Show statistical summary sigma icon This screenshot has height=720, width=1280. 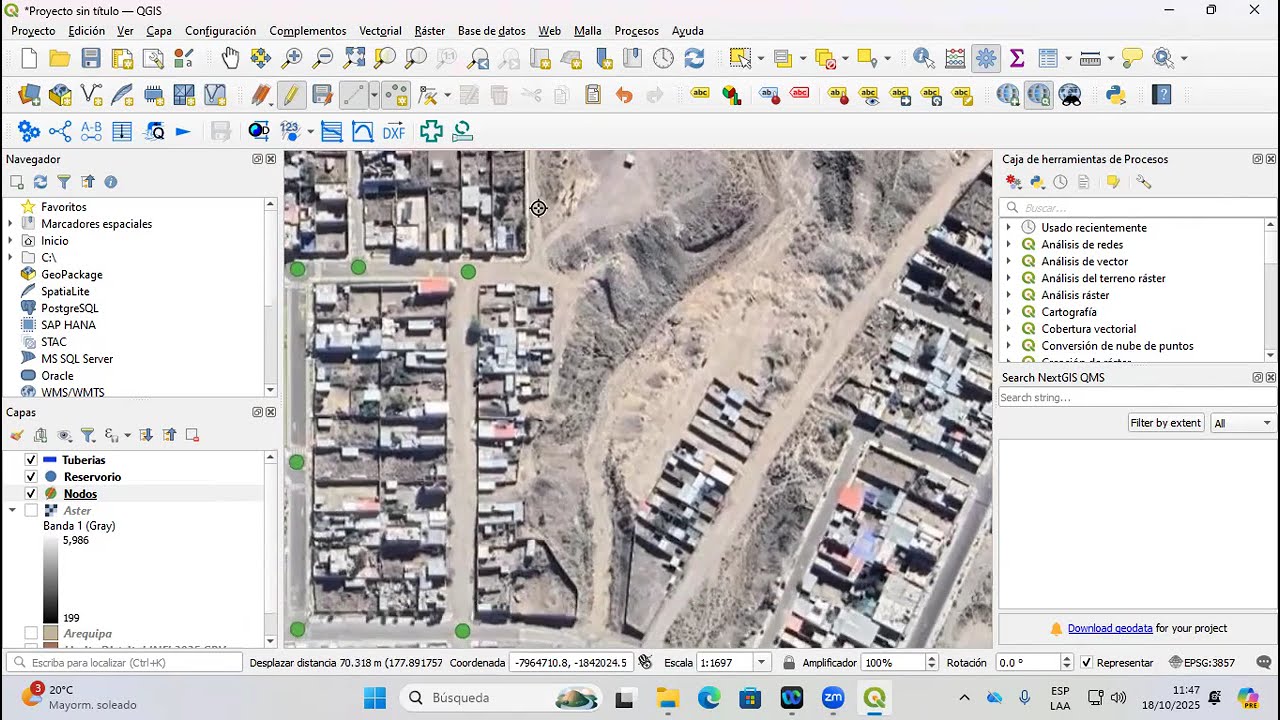[x=1017, y=58]
